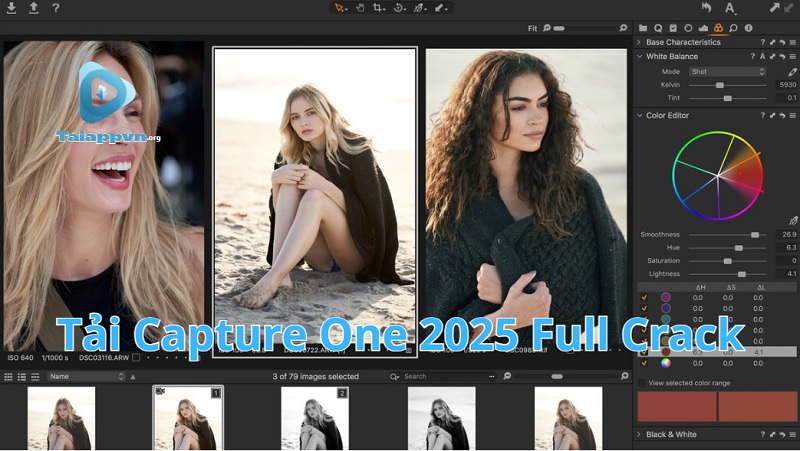The image size is (800, 451).
Task: Open White Balance panel menu icon
Action: [792, 56]
